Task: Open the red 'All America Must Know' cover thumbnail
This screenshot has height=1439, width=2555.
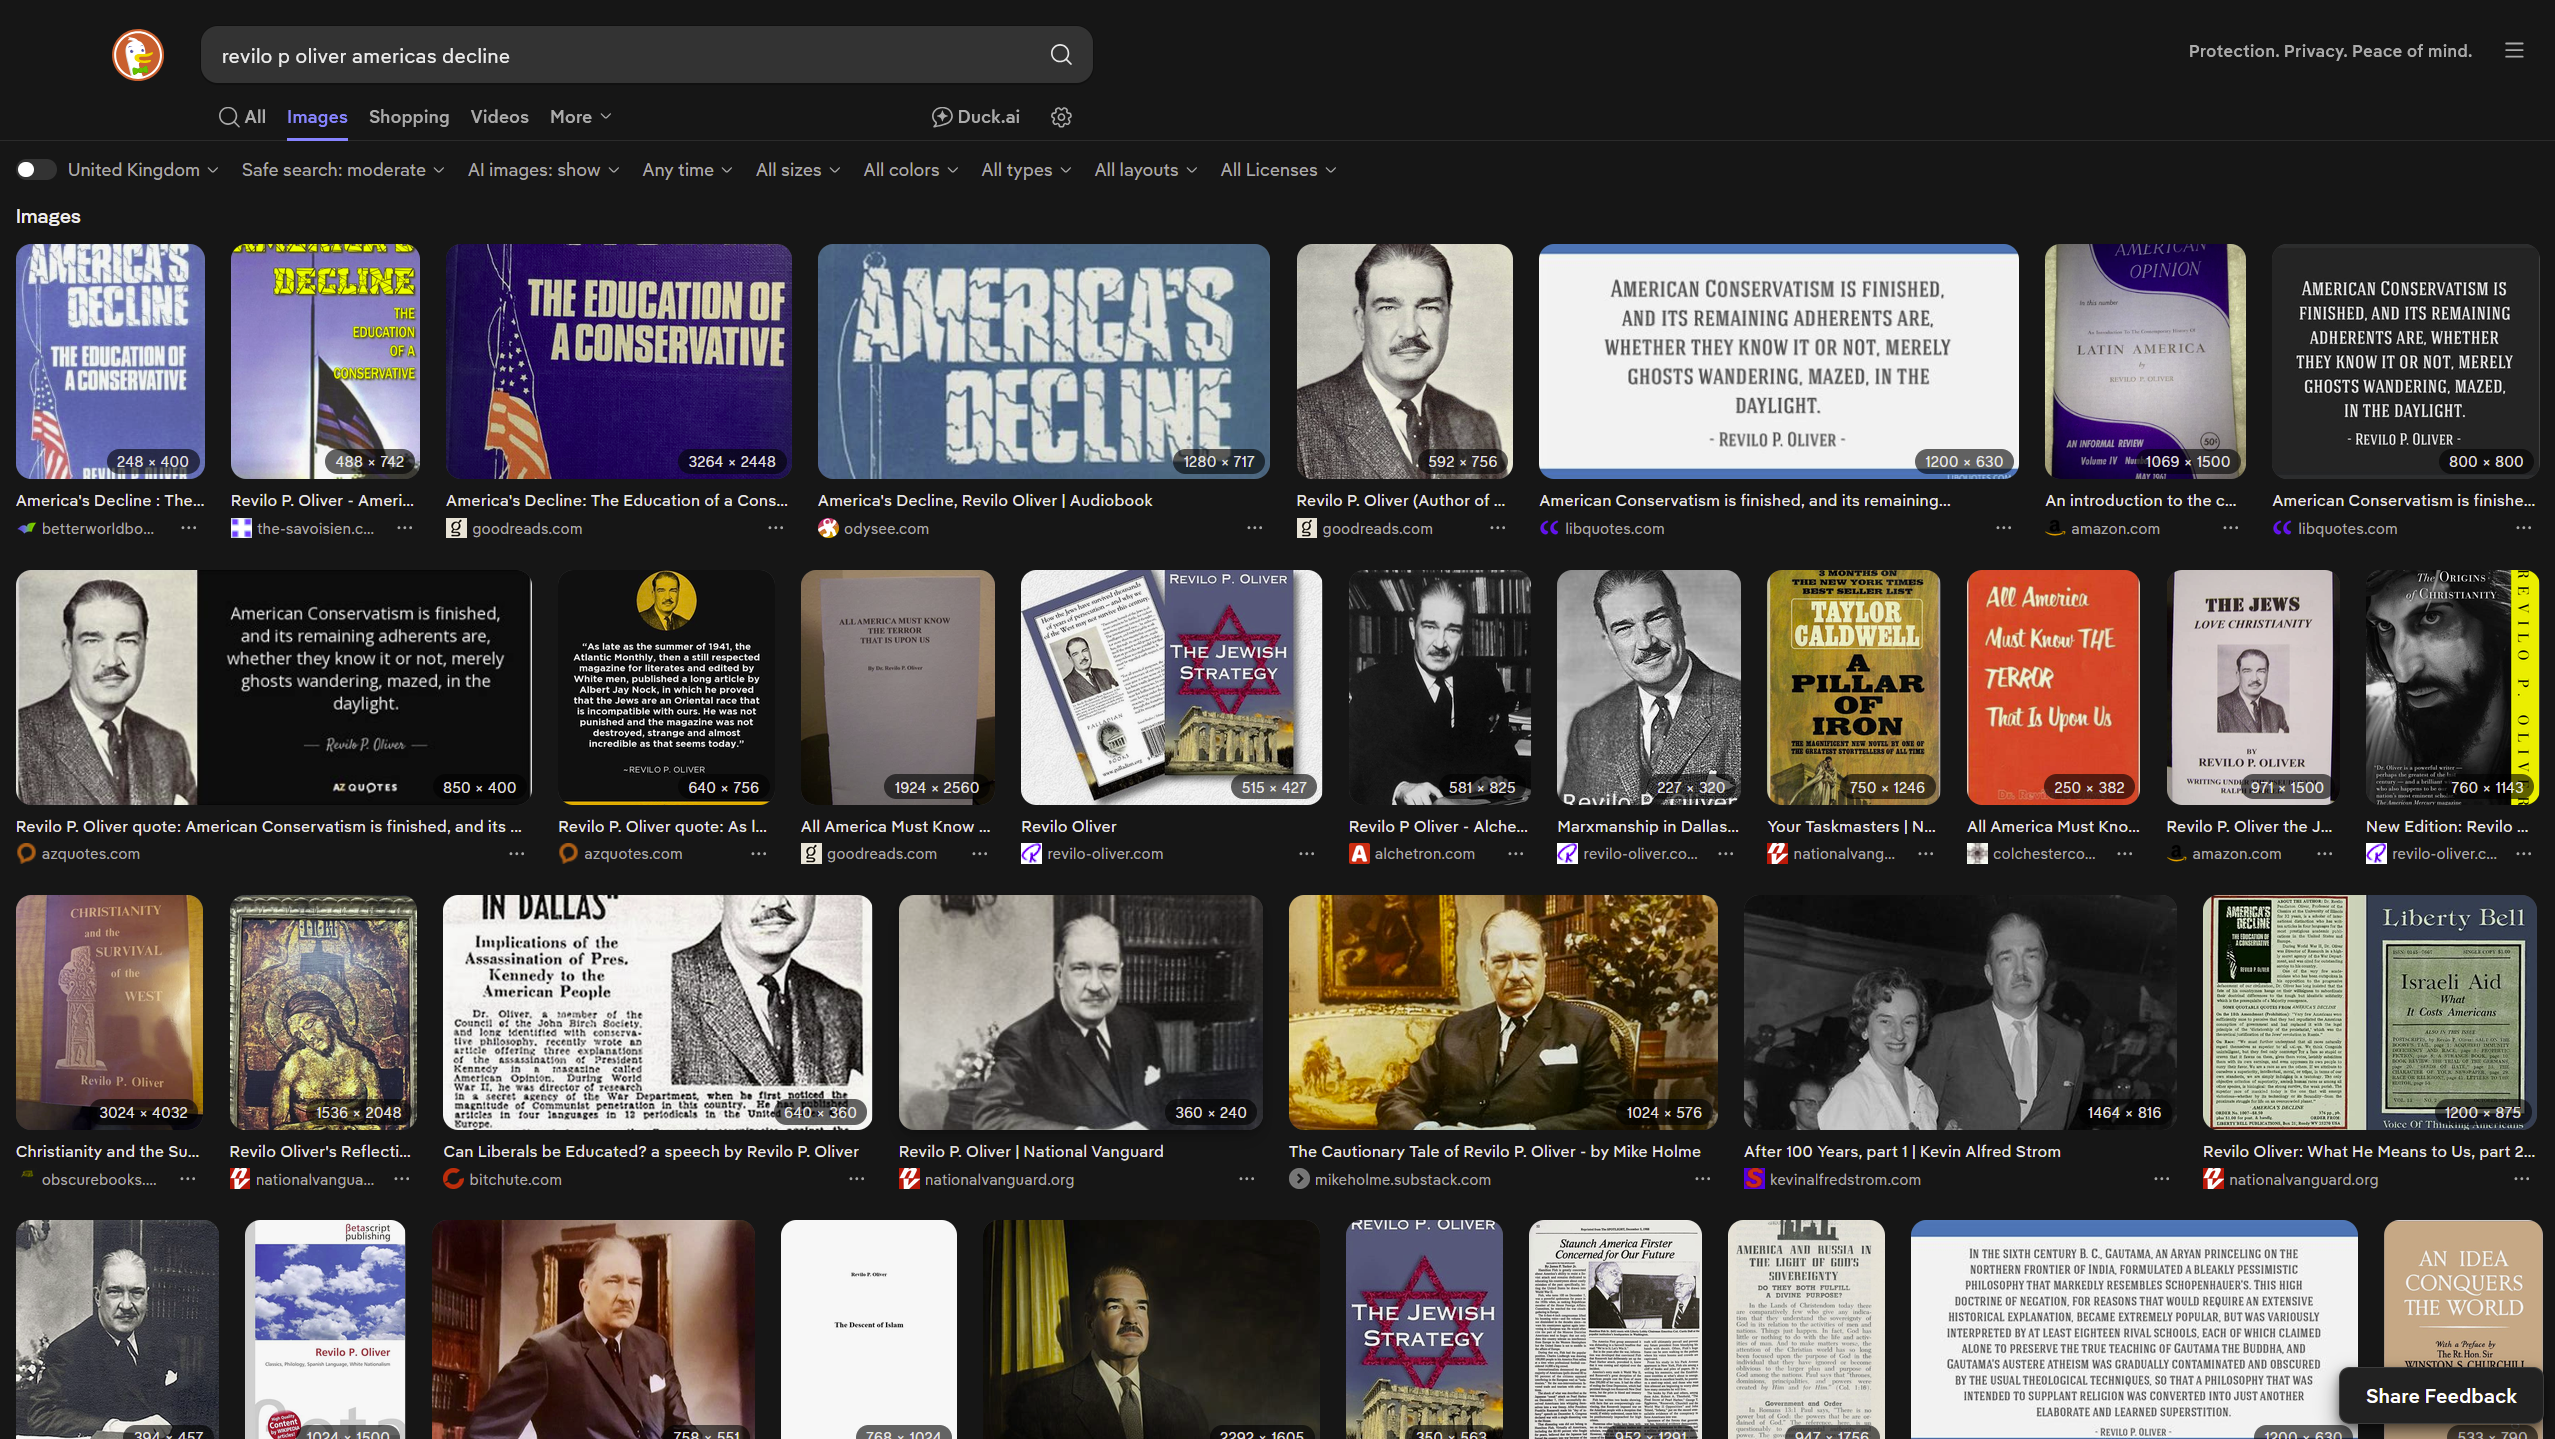Action: click(x=2053, y=687)
